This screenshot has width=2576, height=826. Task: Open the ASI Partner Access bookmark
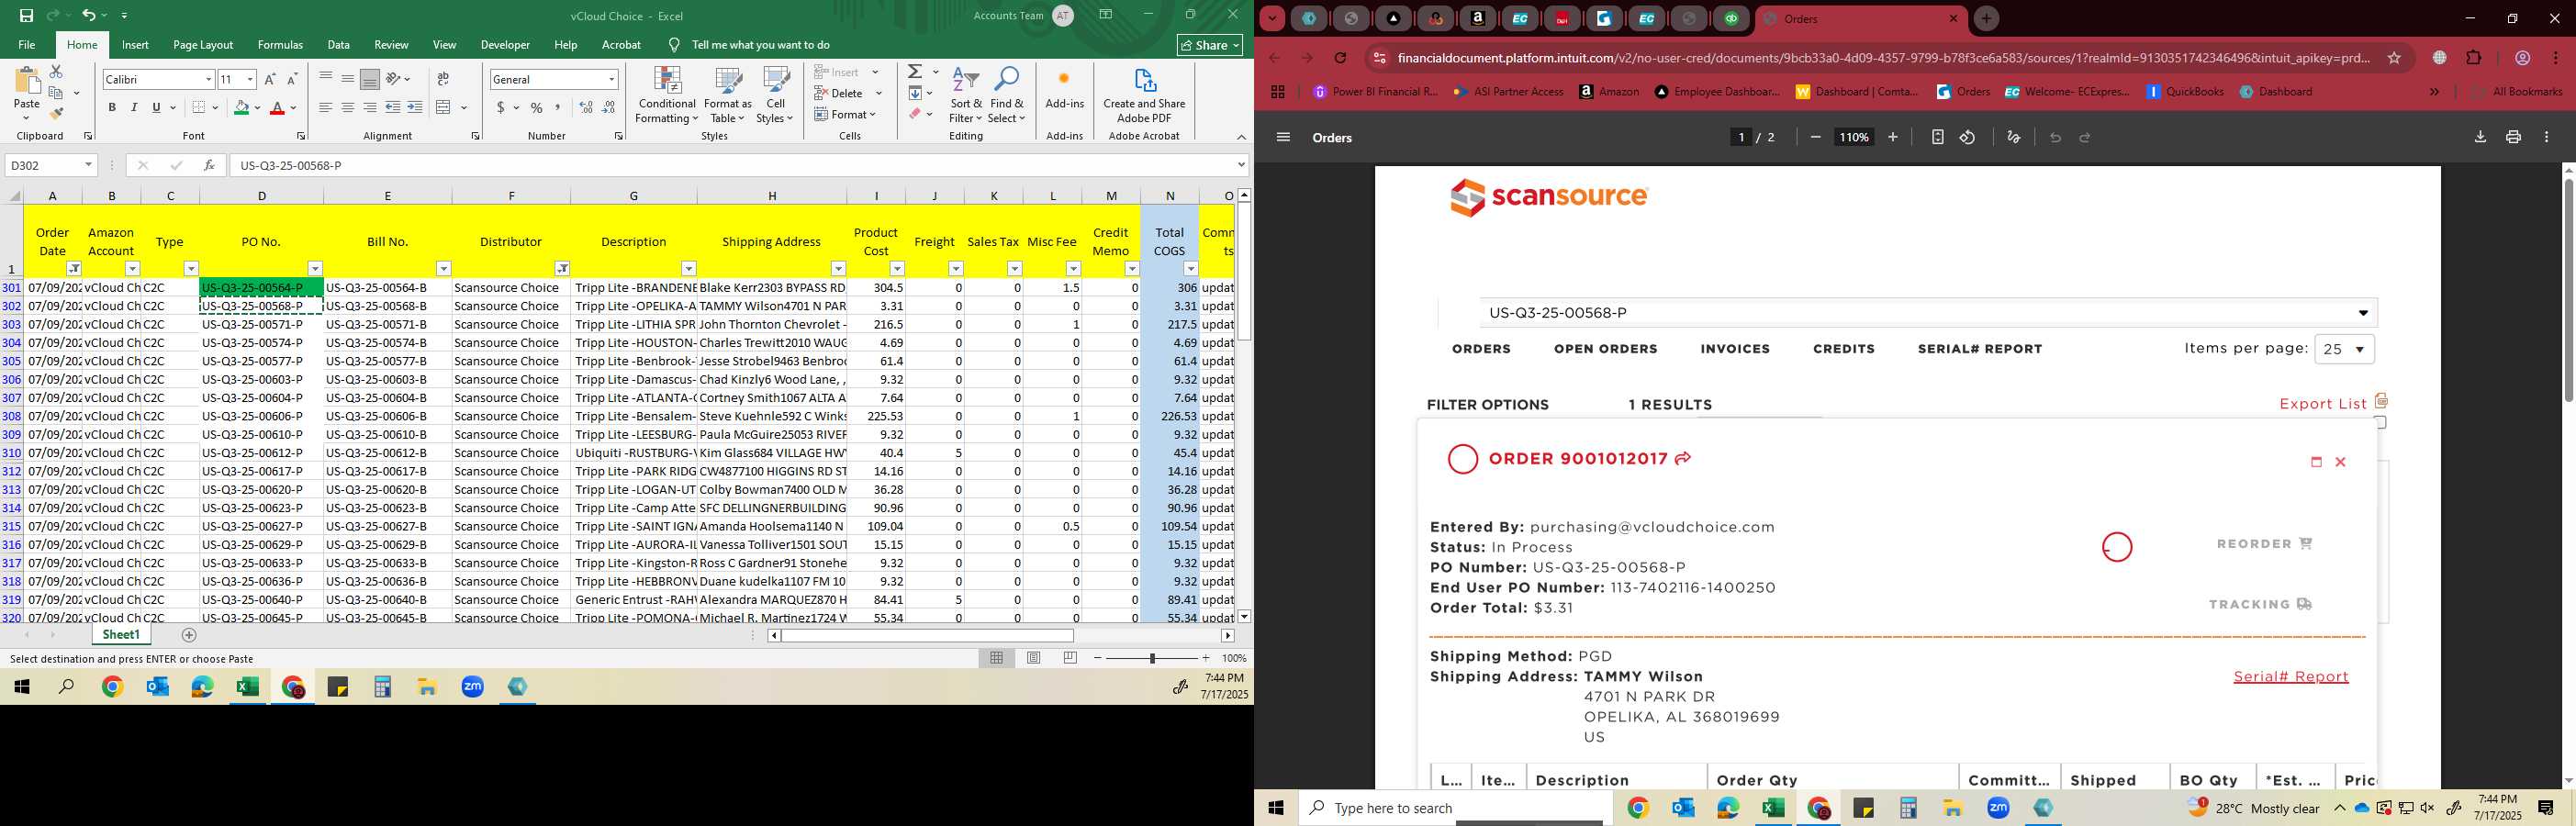(1508, 92)
